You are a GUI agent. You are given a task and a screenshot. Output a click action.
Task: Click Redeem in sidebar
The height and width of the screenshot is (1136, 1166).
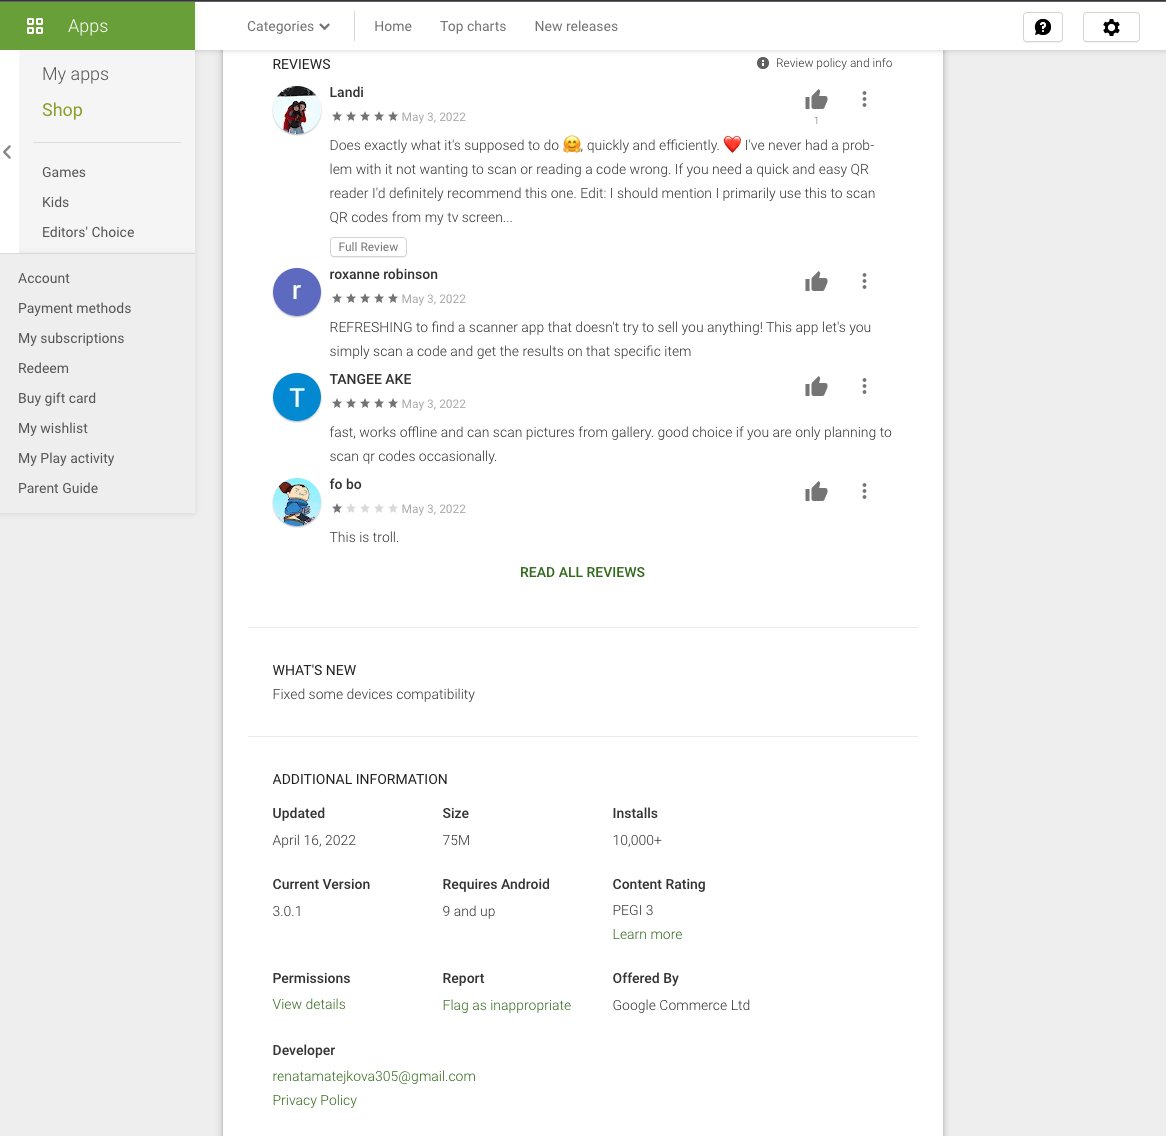pyautogui.click(x=43, y=368)
